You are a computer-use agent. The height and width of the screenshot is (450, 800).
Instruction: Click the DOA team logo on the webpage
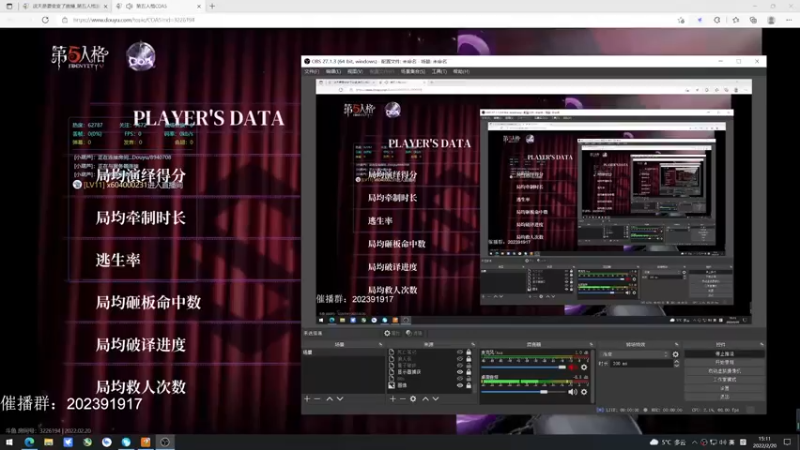[141, 57]
